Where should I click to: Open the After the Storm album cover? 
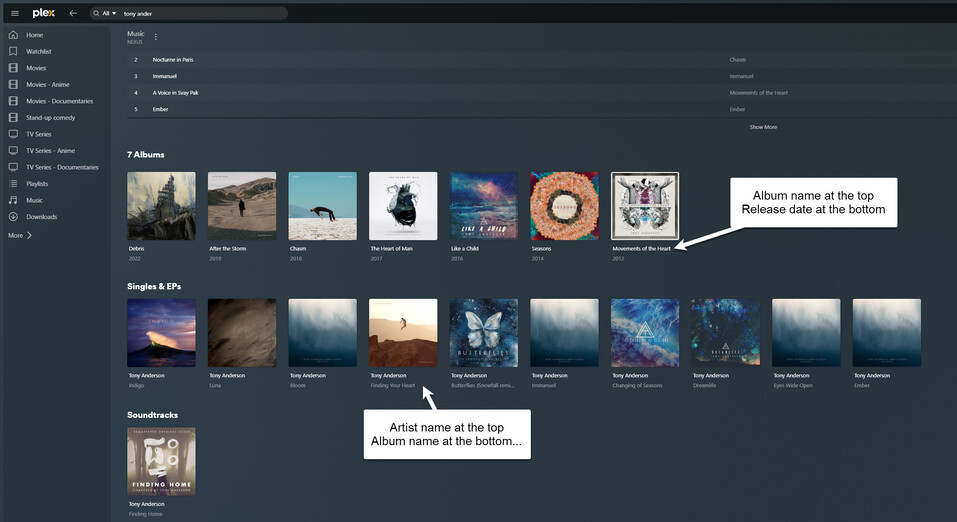point(242,206)
